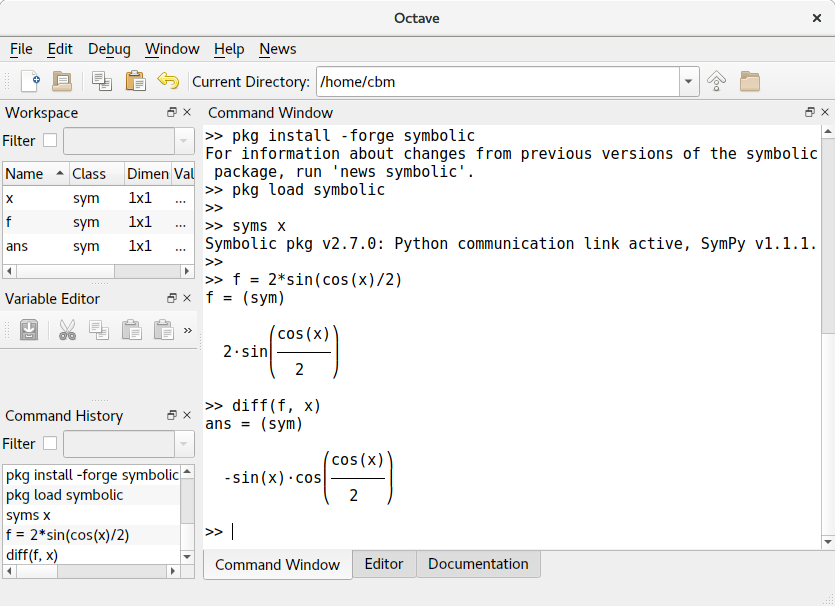Create a new script using the toolbar icon
The image size is (835, 606).
point(30,81)
